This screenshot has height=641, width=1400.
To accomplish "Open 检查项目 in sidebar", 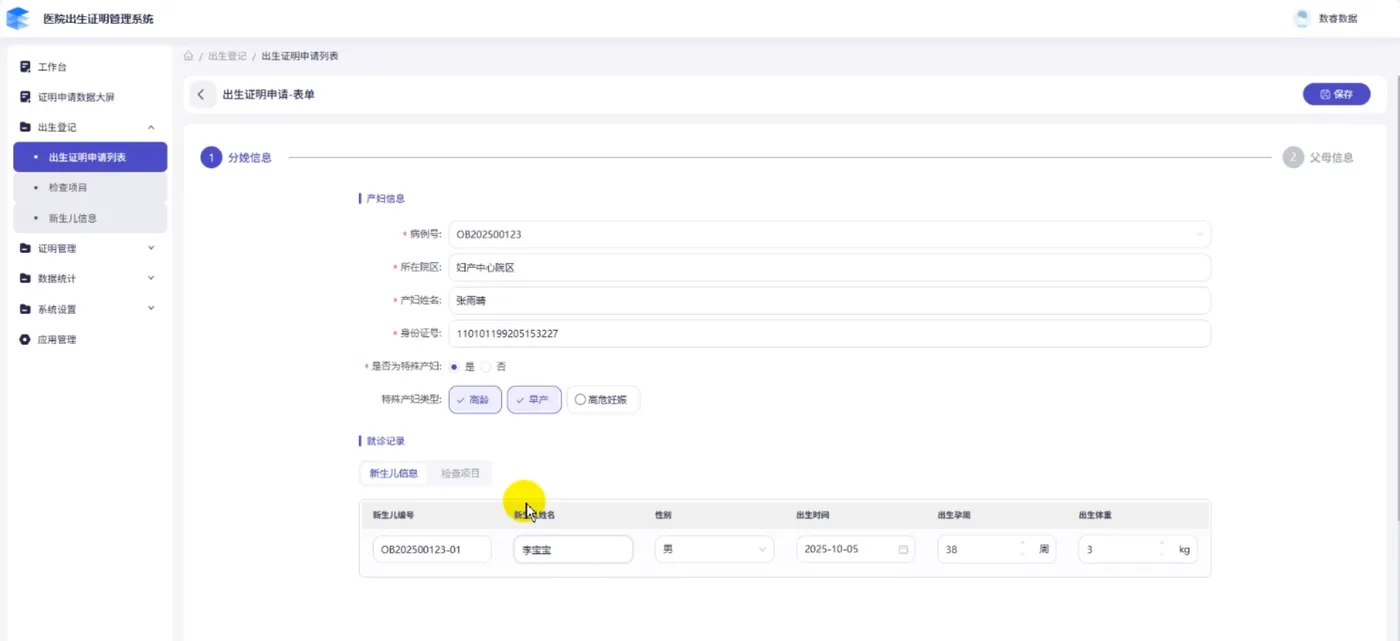I will pyautogui.click(x=90, y=187).
